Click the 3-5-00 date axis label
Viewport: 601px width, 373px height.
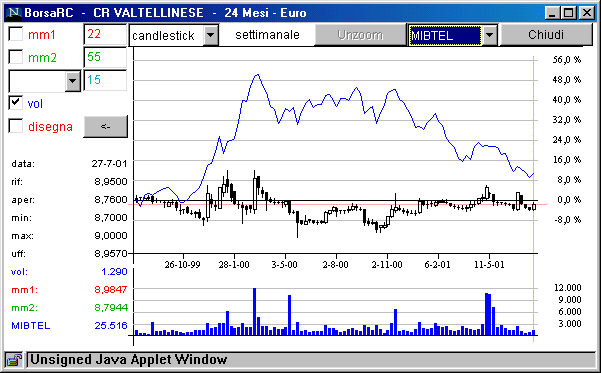(x=284, y=265)
